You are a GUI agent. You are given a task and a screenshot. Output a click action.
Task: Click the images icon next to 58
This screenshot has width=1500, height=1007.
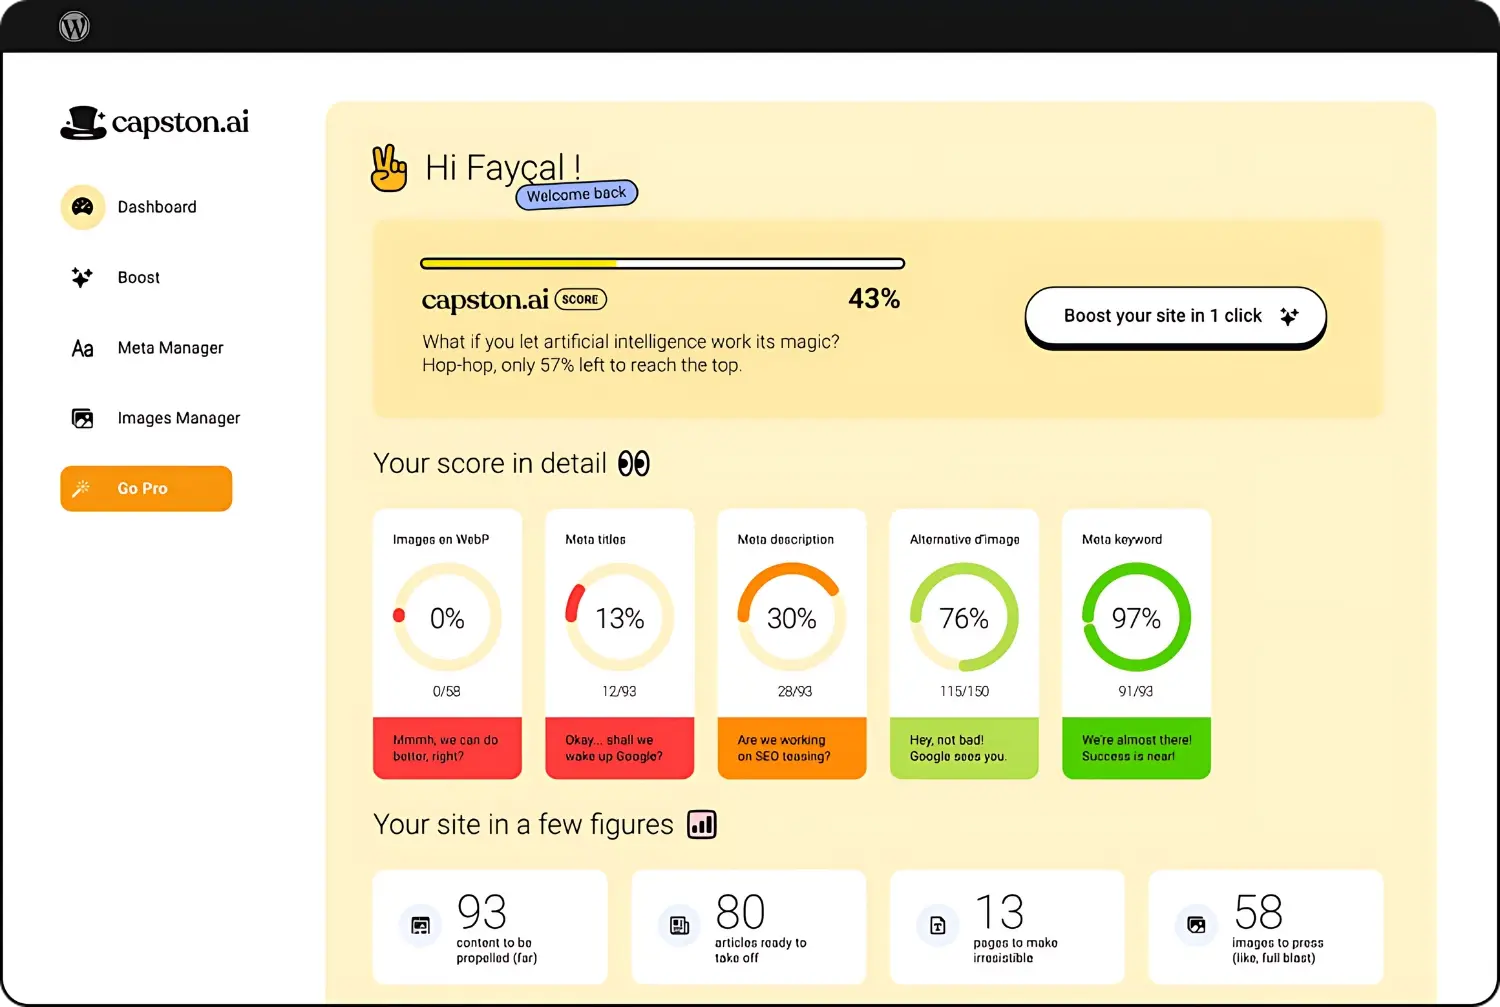pyautogui.click(x=1196, y=926)
